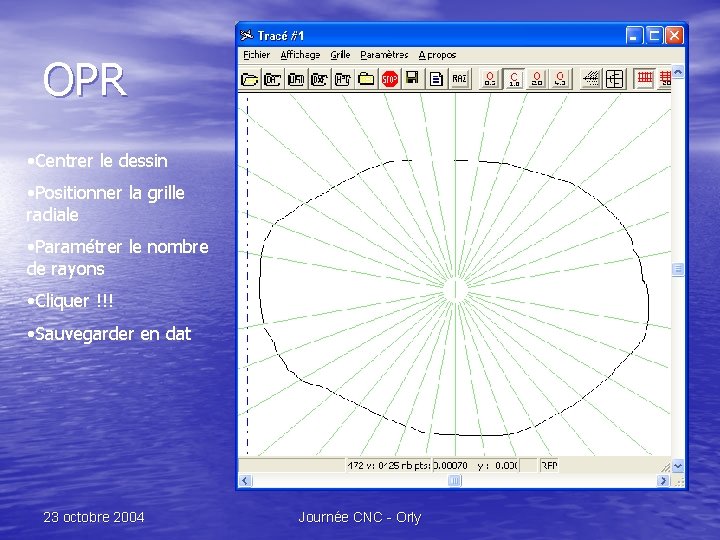The image size is (720, 540).
Task: Click the vertical scrollbar thumb
Action: (x=678, y=269)
